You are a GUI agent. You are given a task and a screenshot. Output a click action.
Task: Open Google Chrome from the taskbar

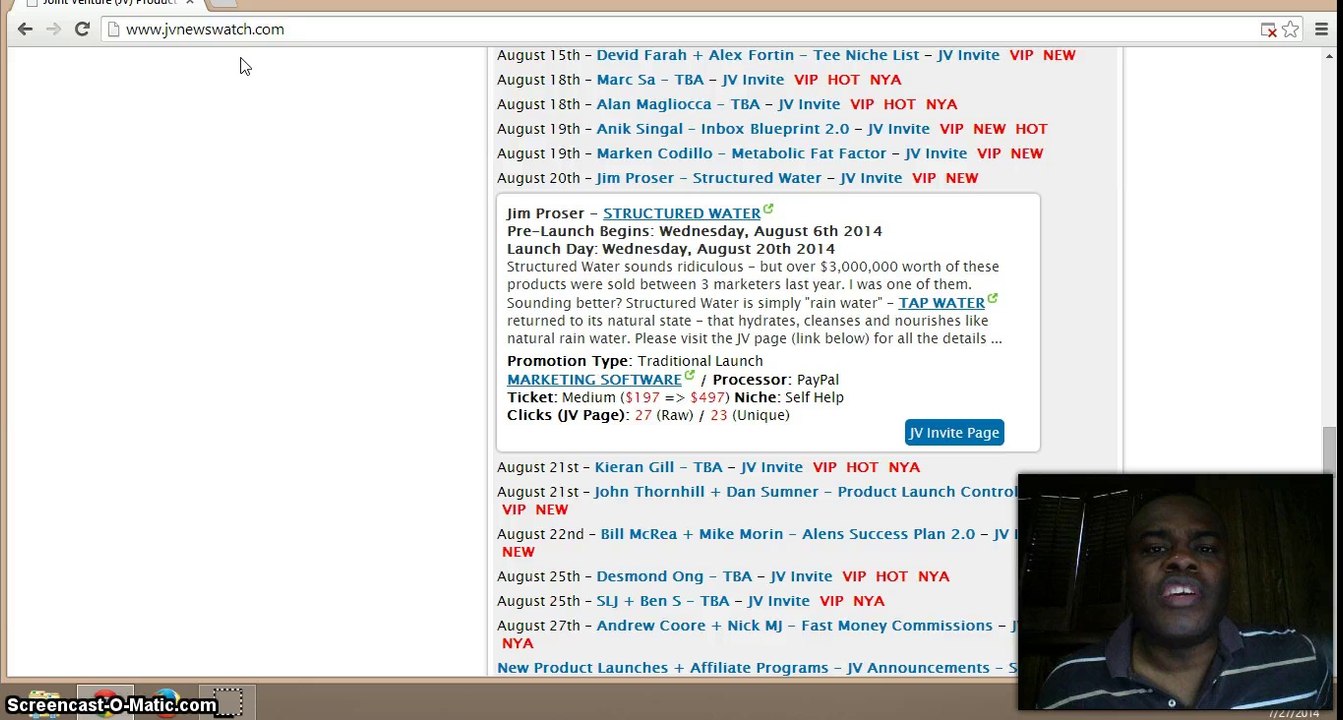[105, 703]
